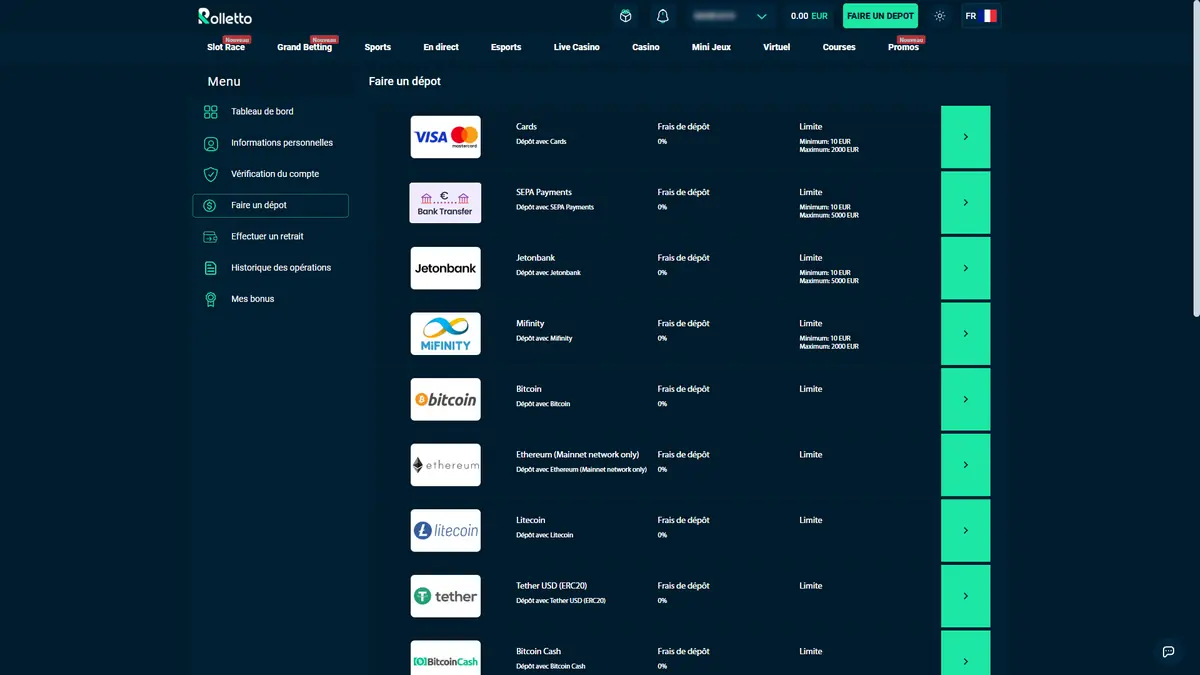The image size is (1200, 675).
Task: Open Cards deposit with green arrow
Action: click(965, 137)
